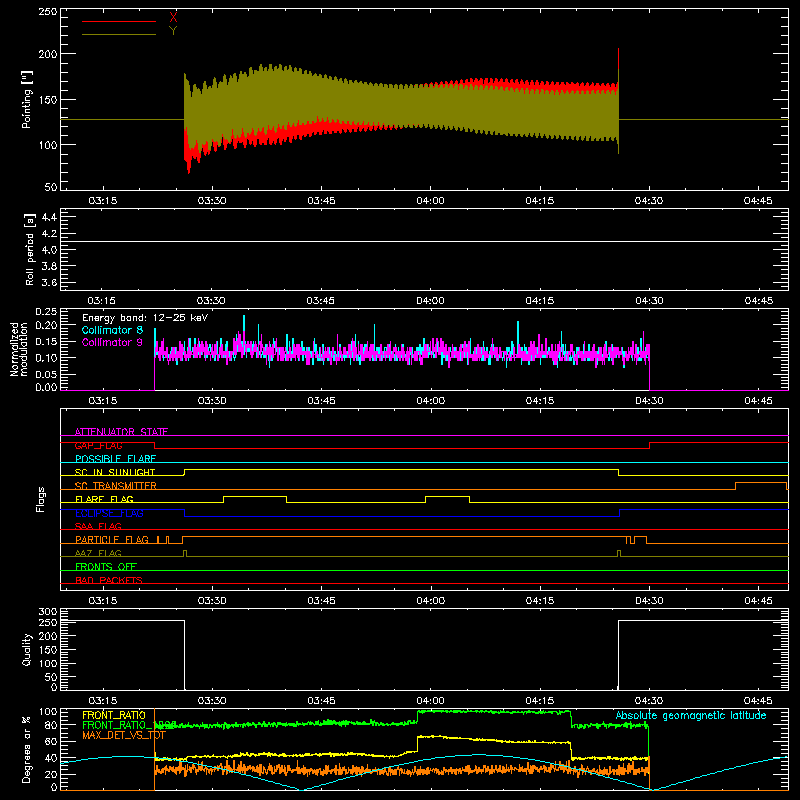The width and height of the screenshot is (800, 800).
Task: Click the second raised FLARE_FLAG segment
Action: click(447, 496)
